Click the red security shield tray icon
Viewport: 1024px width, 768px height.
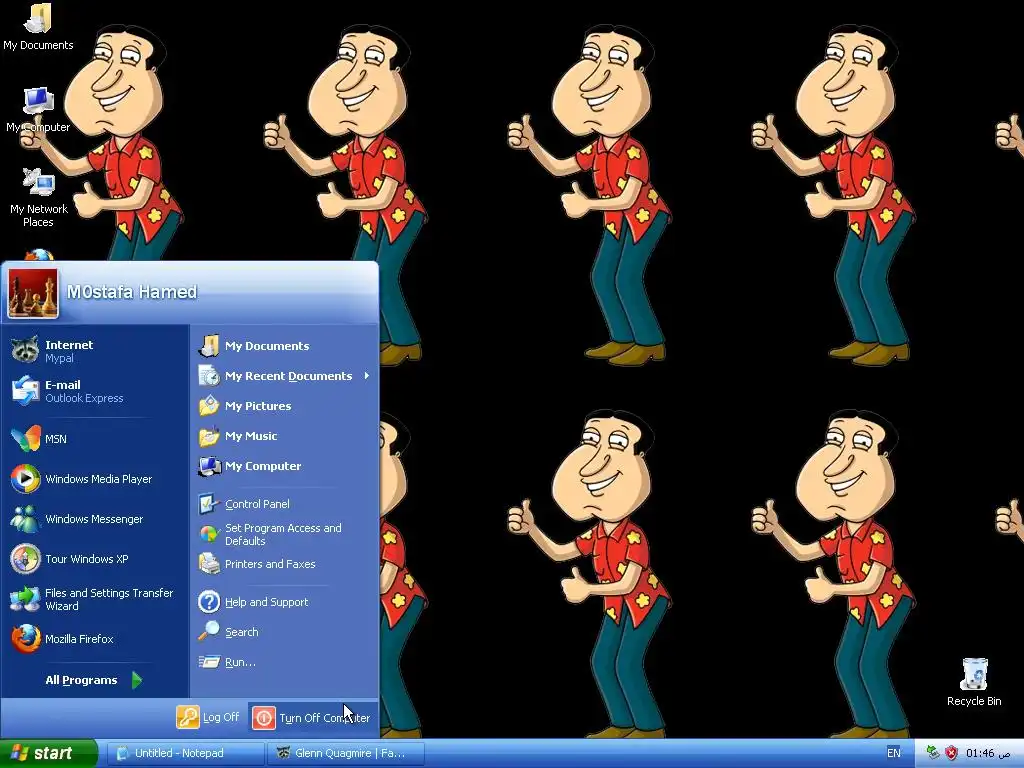[x=952, y=753]
